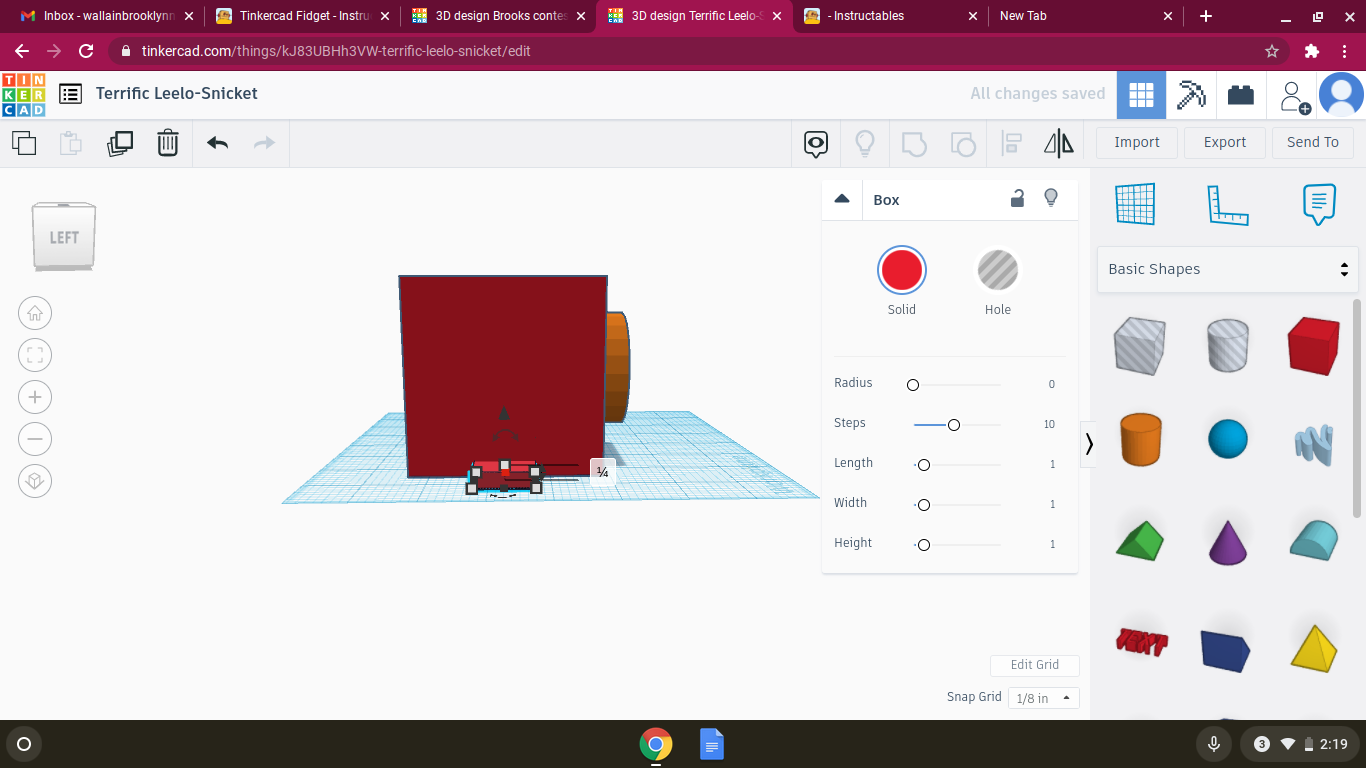Open the Basic Shapes dropdown
The height and width of the screenshot is (768, 1366).
[1228, 269]
